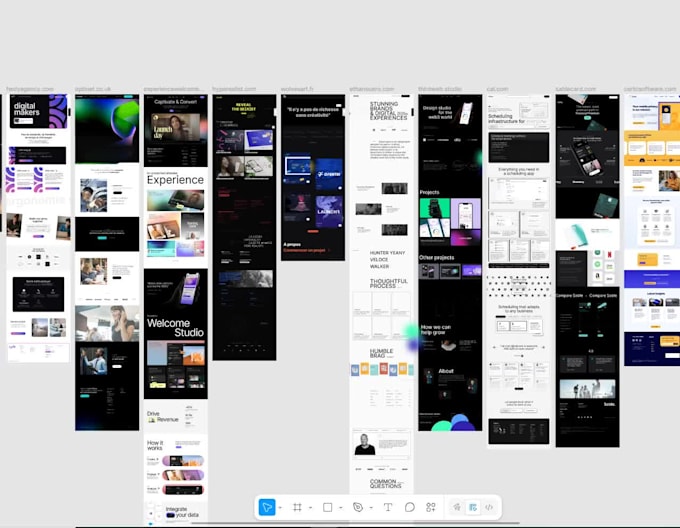
Task: Select the Move tool in the toolbar
Action: coord(267,507)
